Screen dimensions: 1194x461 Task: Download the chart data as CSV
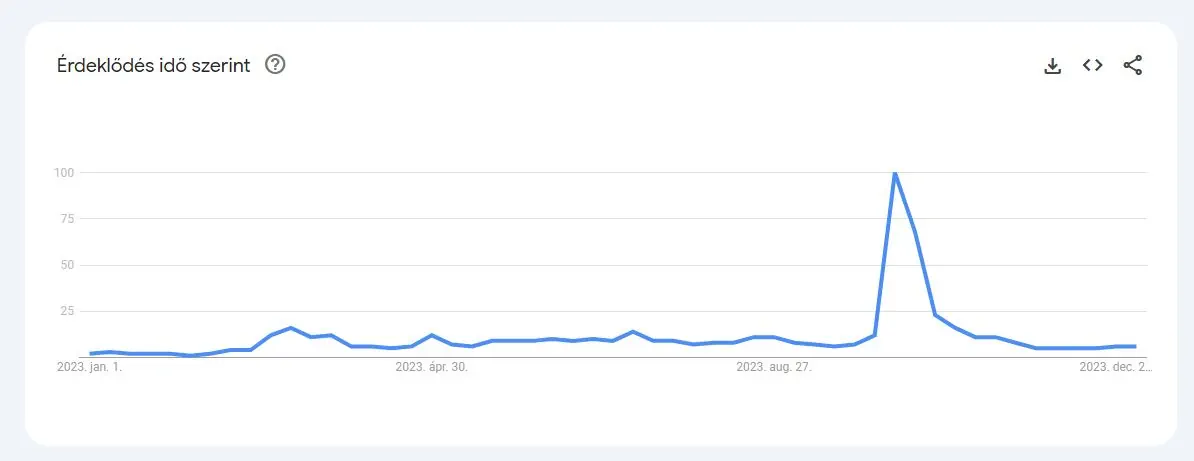point(1052,66)
